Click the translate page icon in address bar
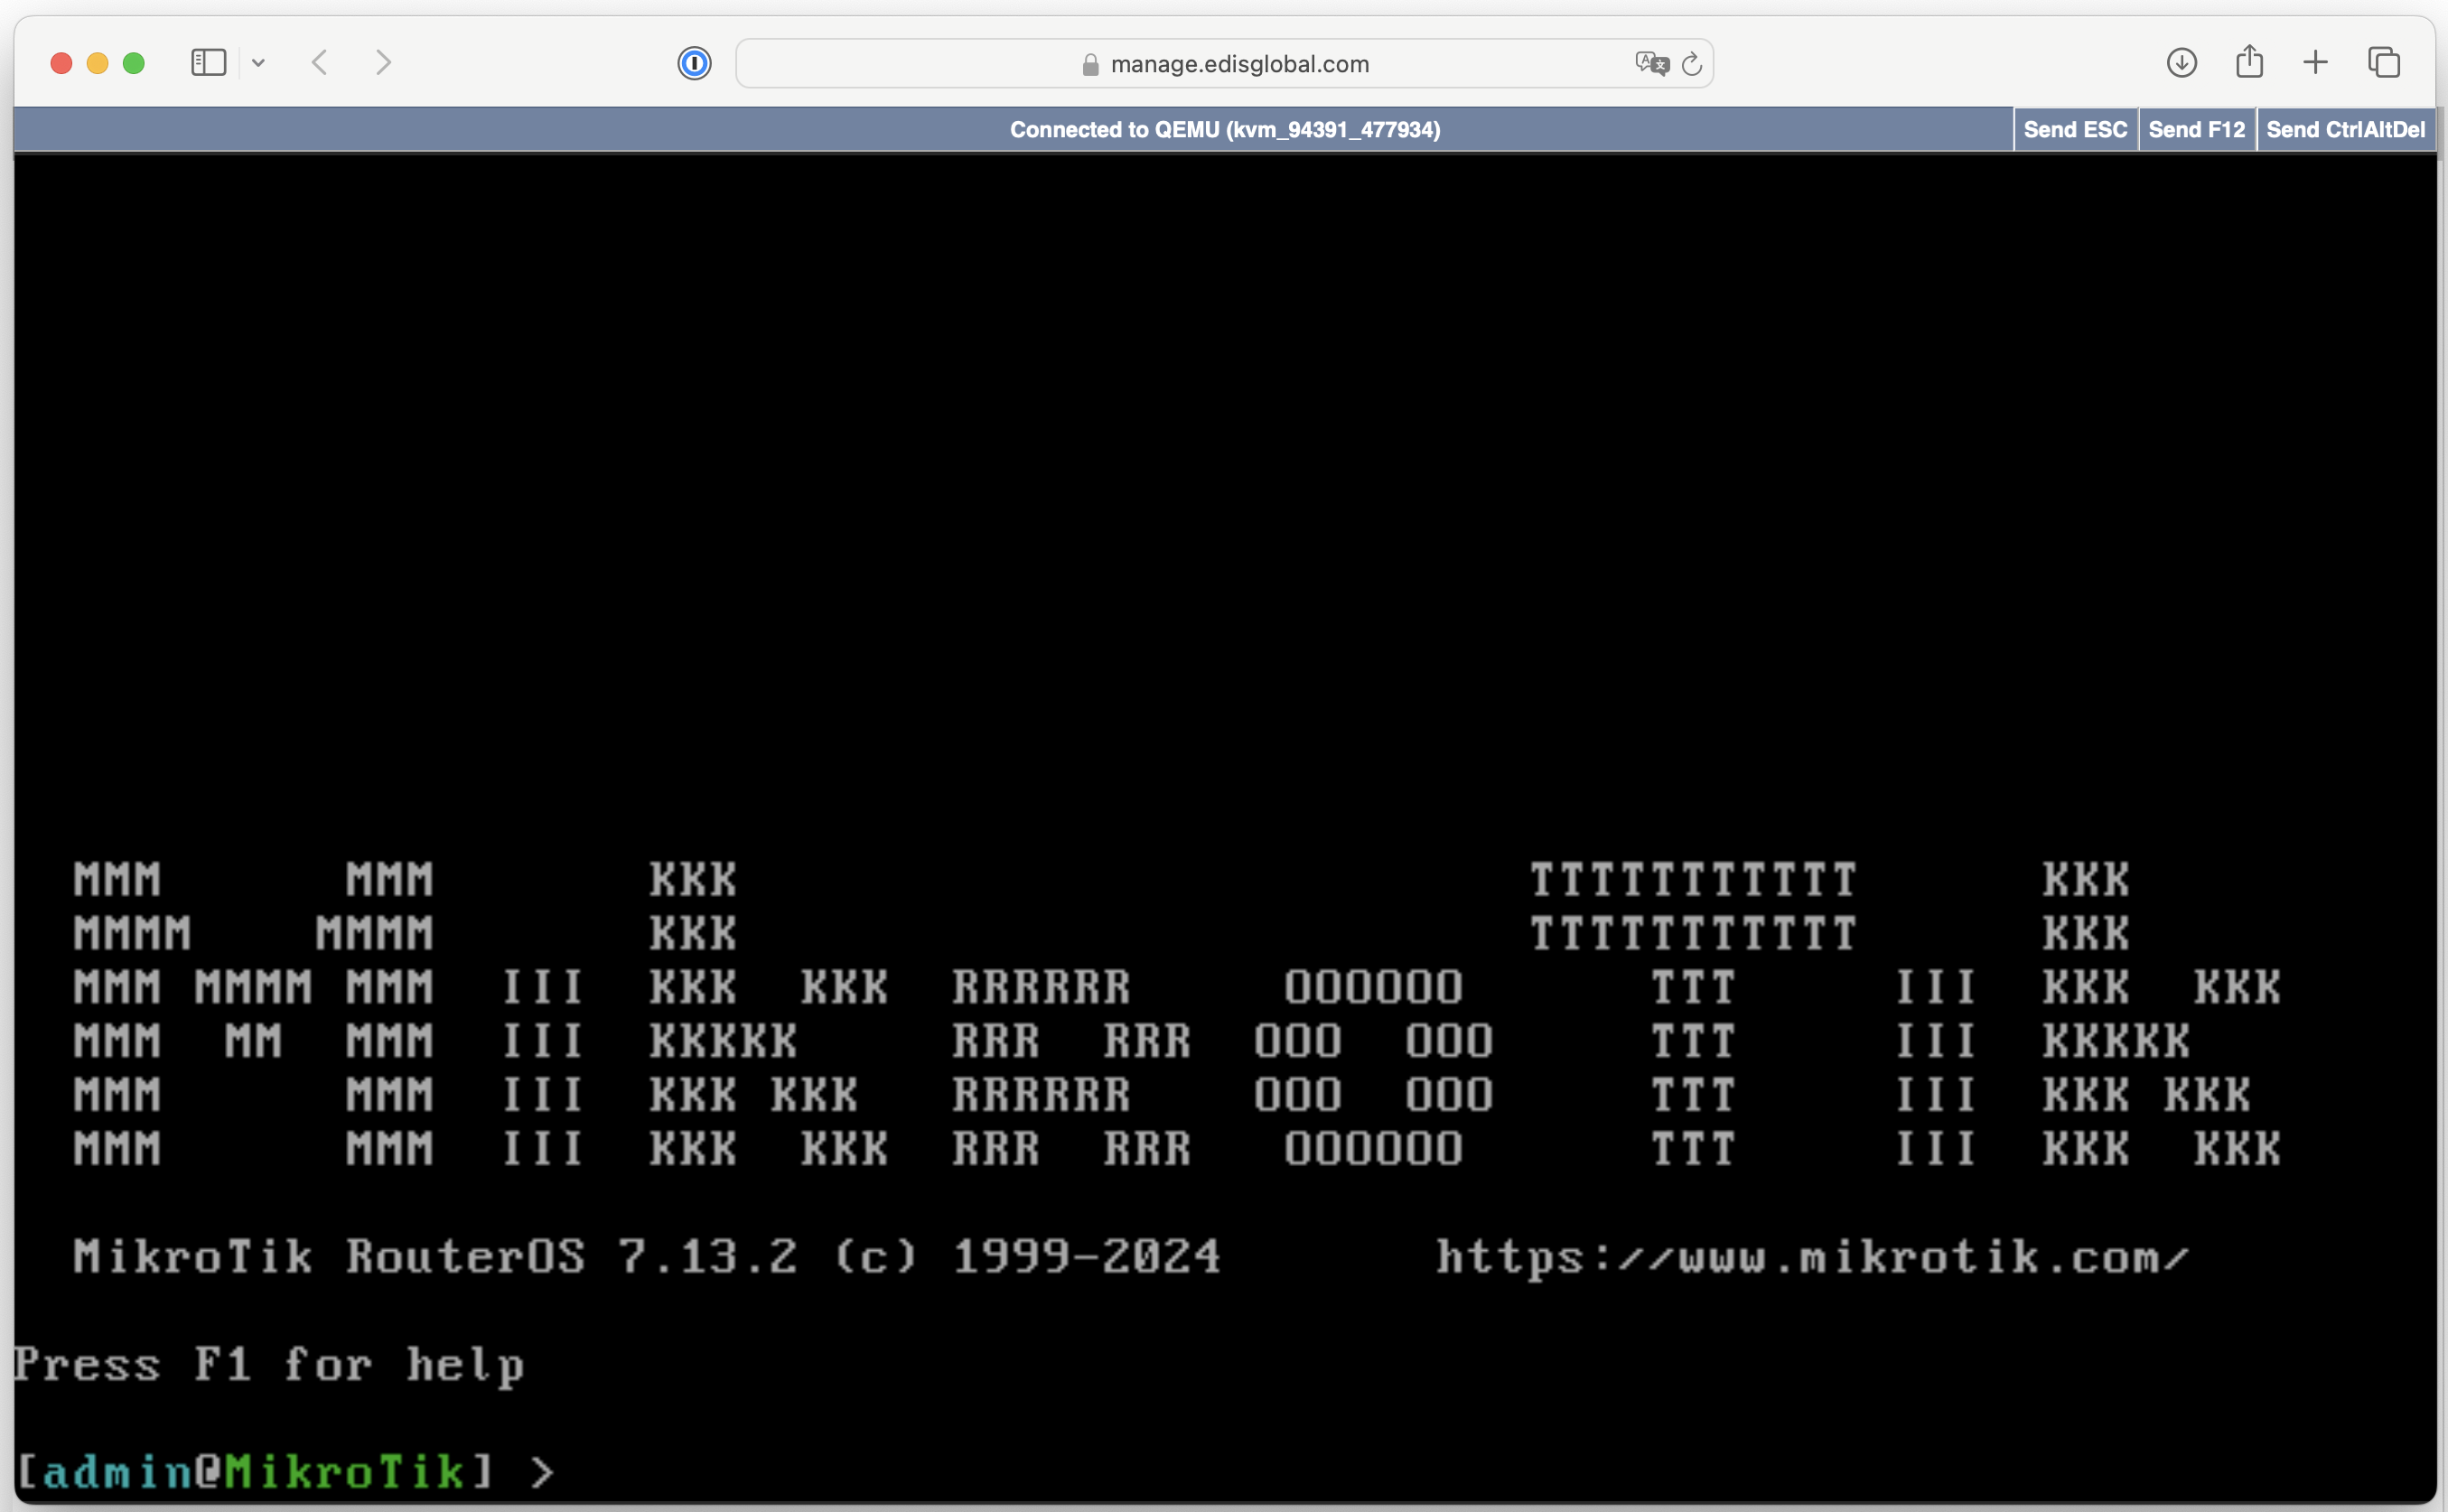The width and height of the screenshot is (2448, 1512). 1651,63
